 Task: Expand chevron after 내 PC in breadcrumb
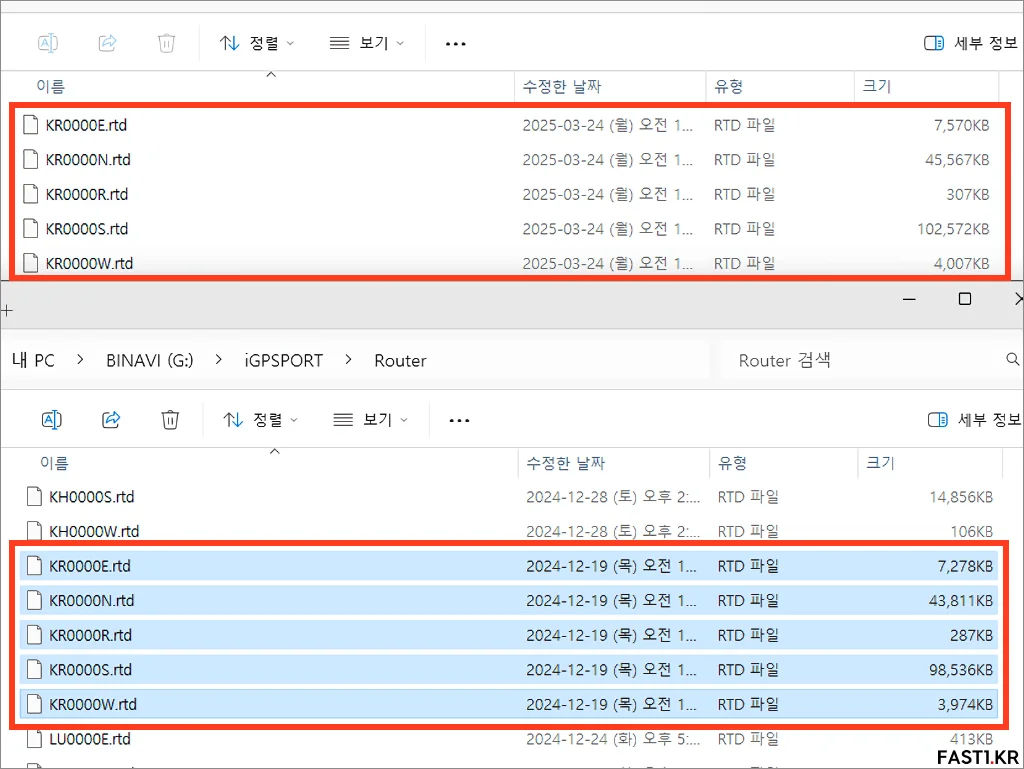pyautogui.click(x=80, y=360)
